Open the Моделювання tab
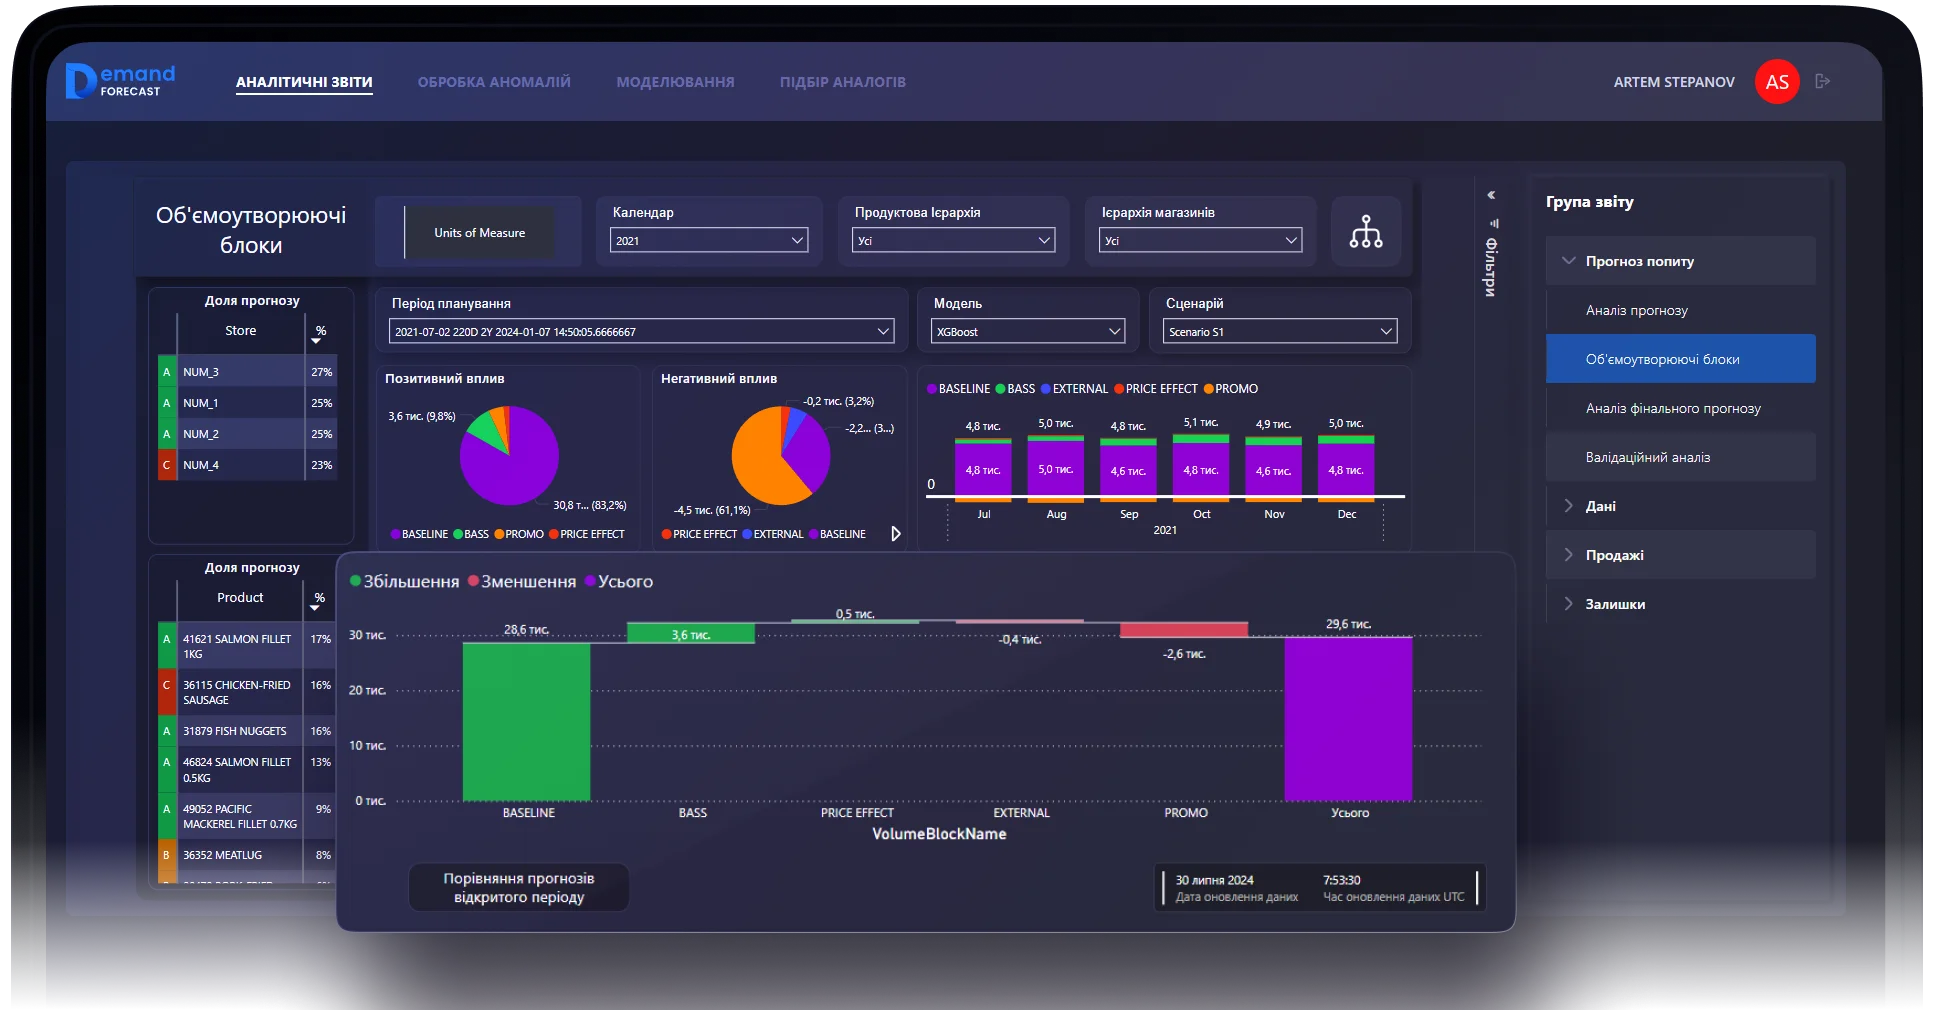1934x1010 pixels. point(675,82)
